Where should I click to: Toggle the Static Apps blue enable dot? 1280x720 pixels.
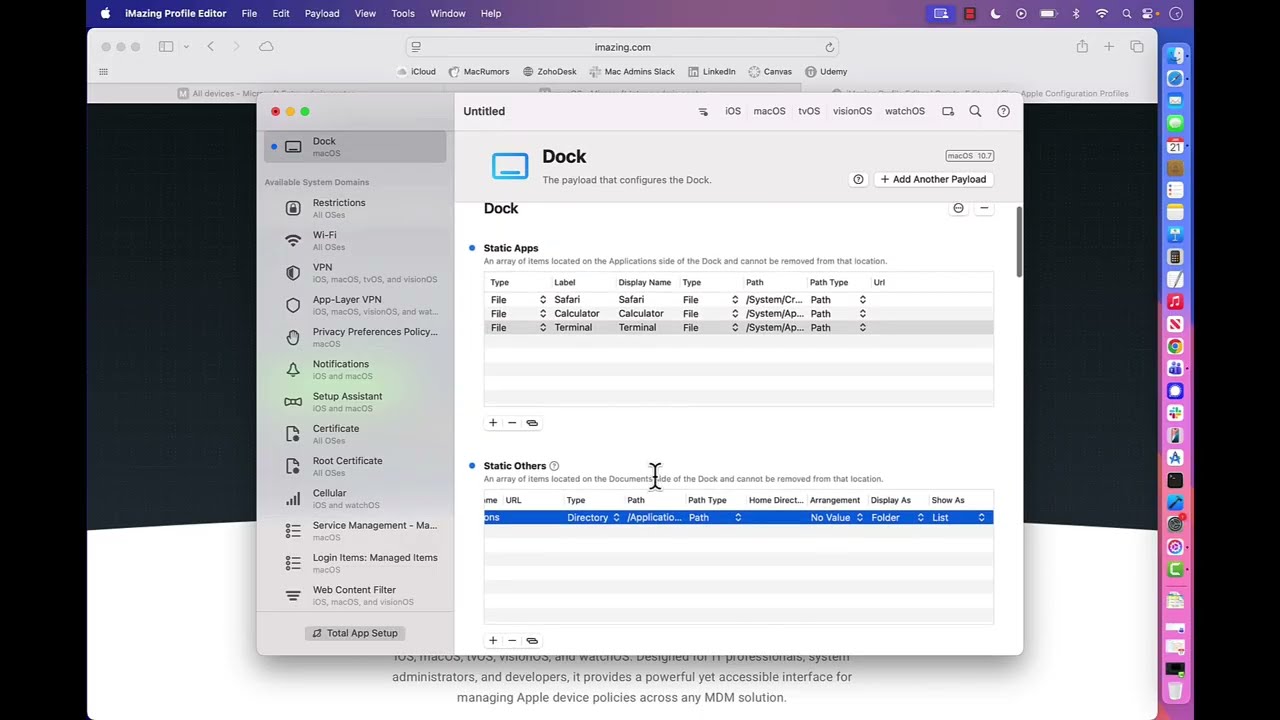pos(472,248)
